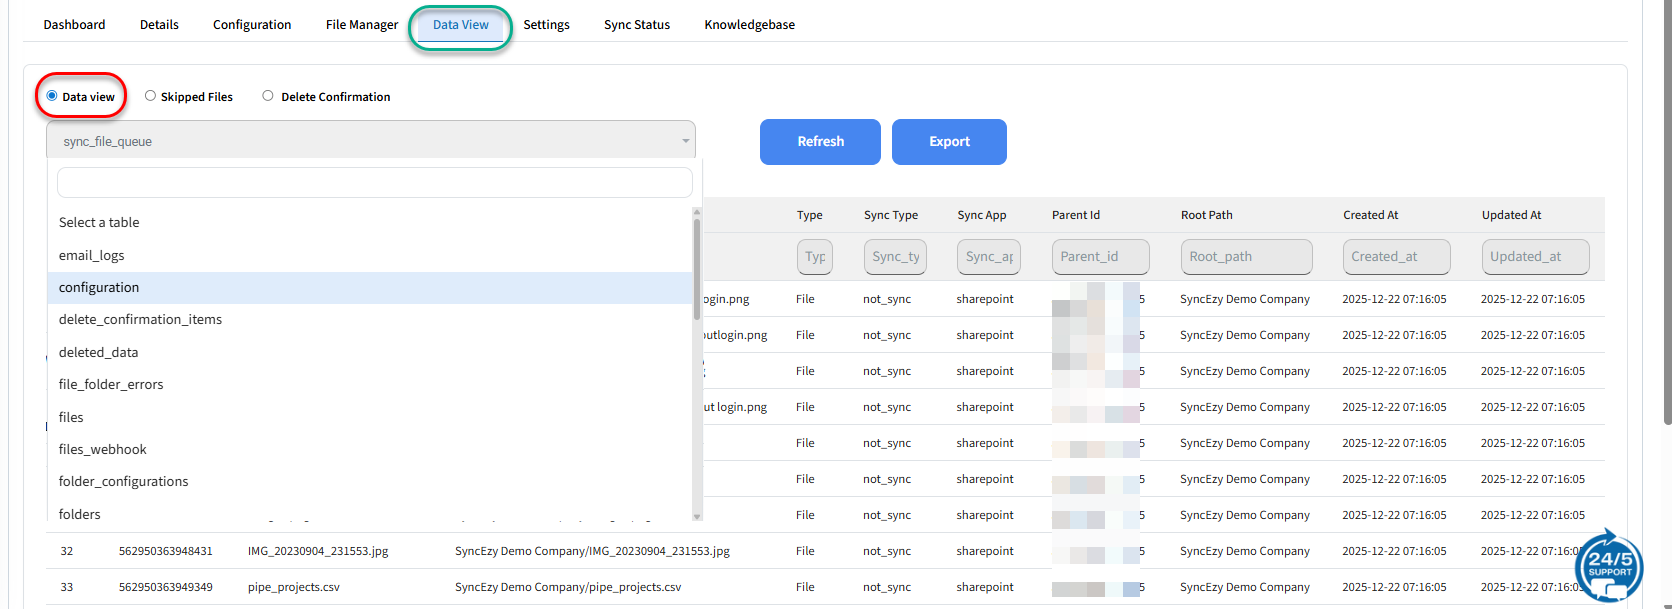
Task: Choose the Delete Confirmation radio option
Action: click(268, 96)
